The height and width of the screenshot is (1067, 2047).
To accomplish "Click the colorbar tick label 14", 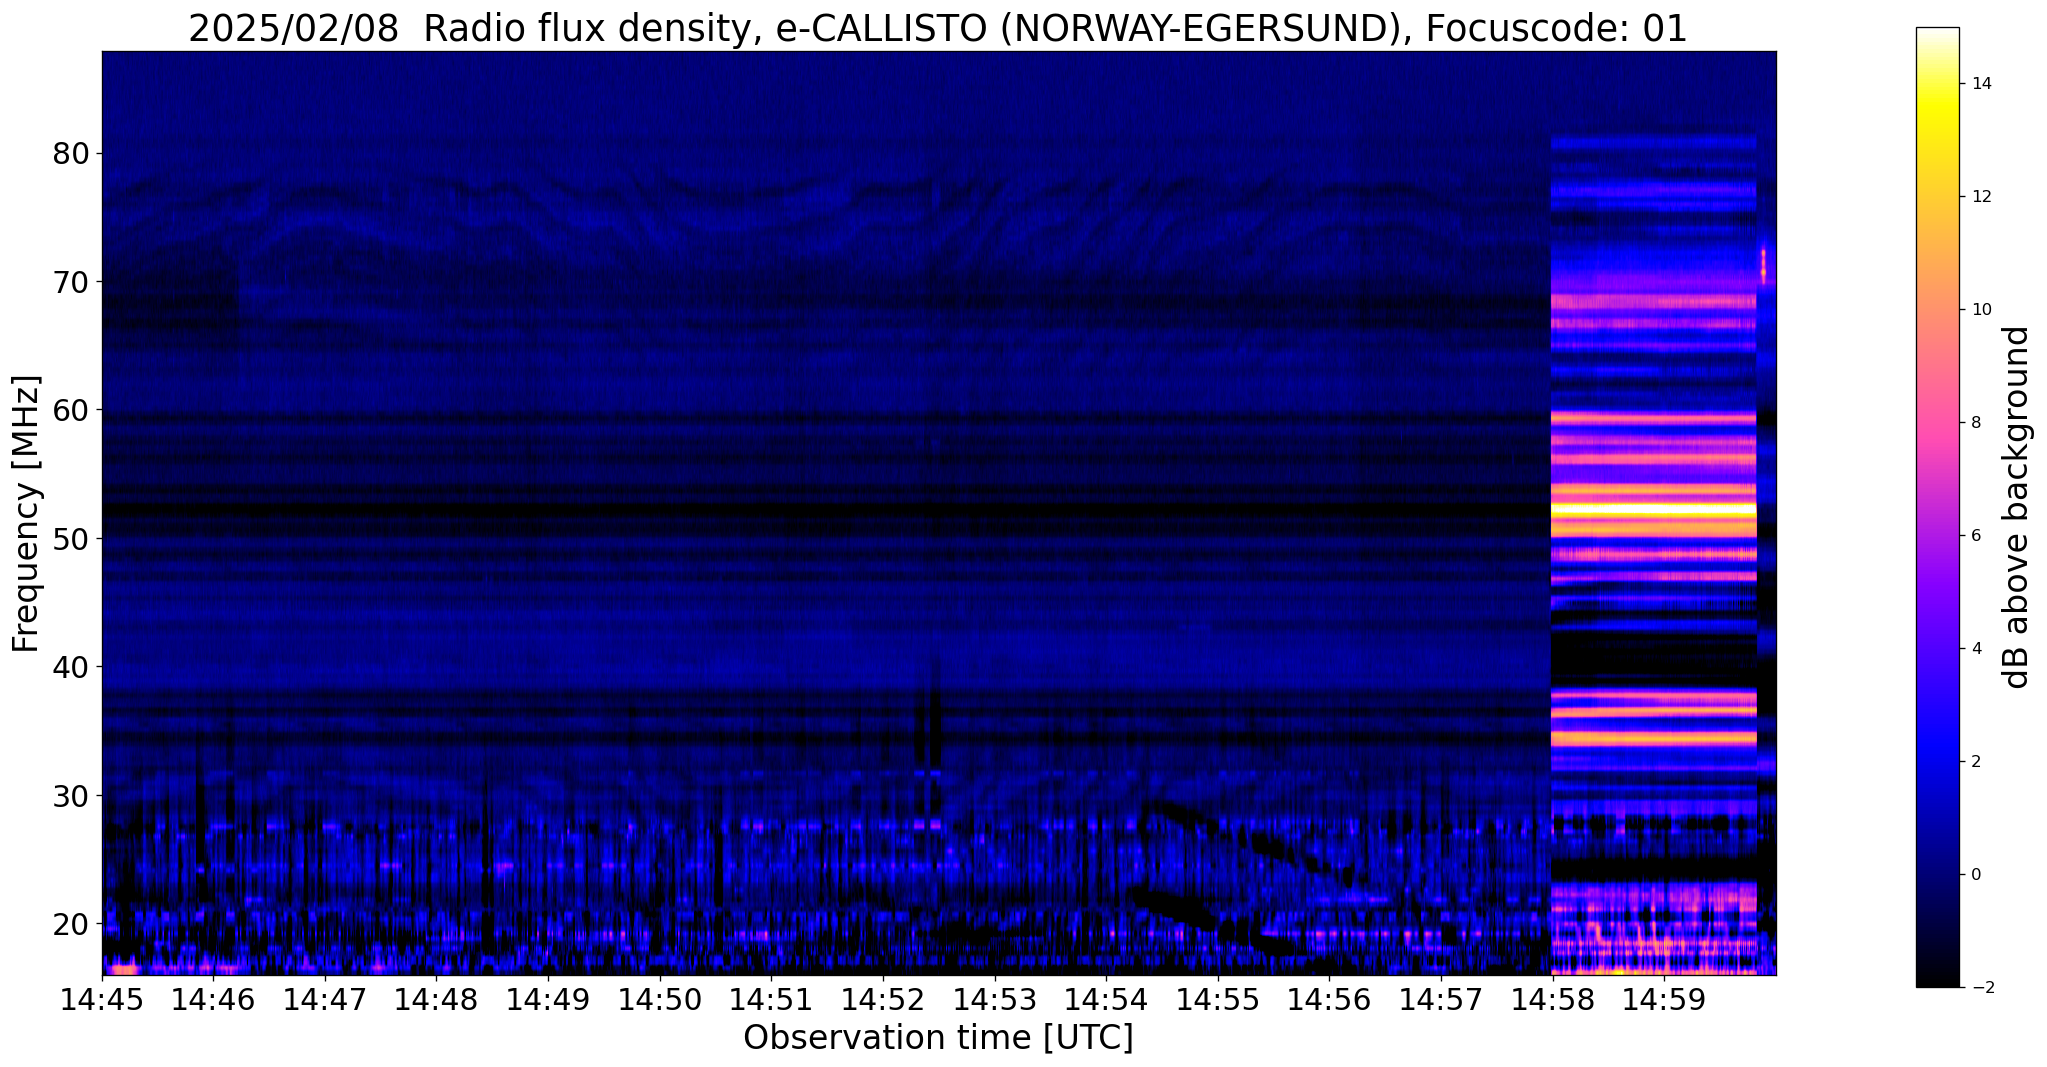I will [1980, 84].
